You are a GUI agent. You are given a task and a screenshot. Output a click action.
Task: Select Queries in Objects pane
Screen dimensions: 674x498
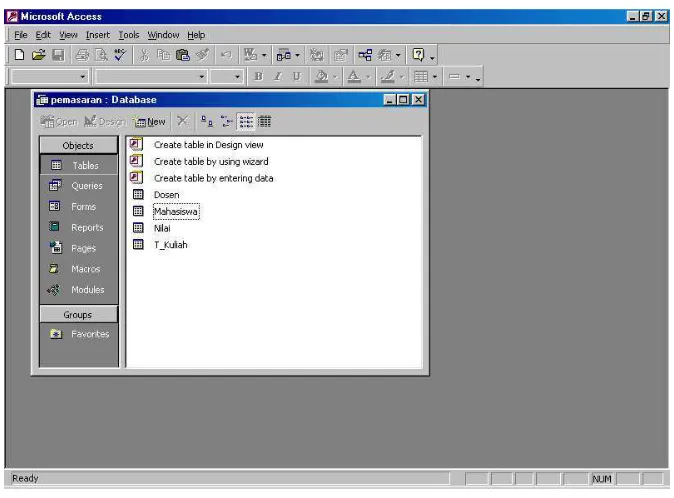coord(78,186)
